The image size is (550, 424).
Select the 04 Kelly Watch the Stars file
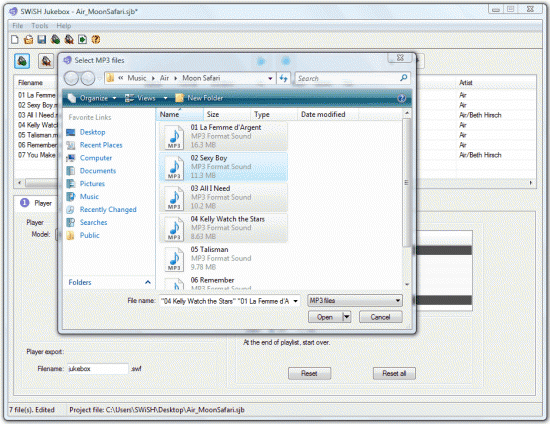[x=223, y=228]
